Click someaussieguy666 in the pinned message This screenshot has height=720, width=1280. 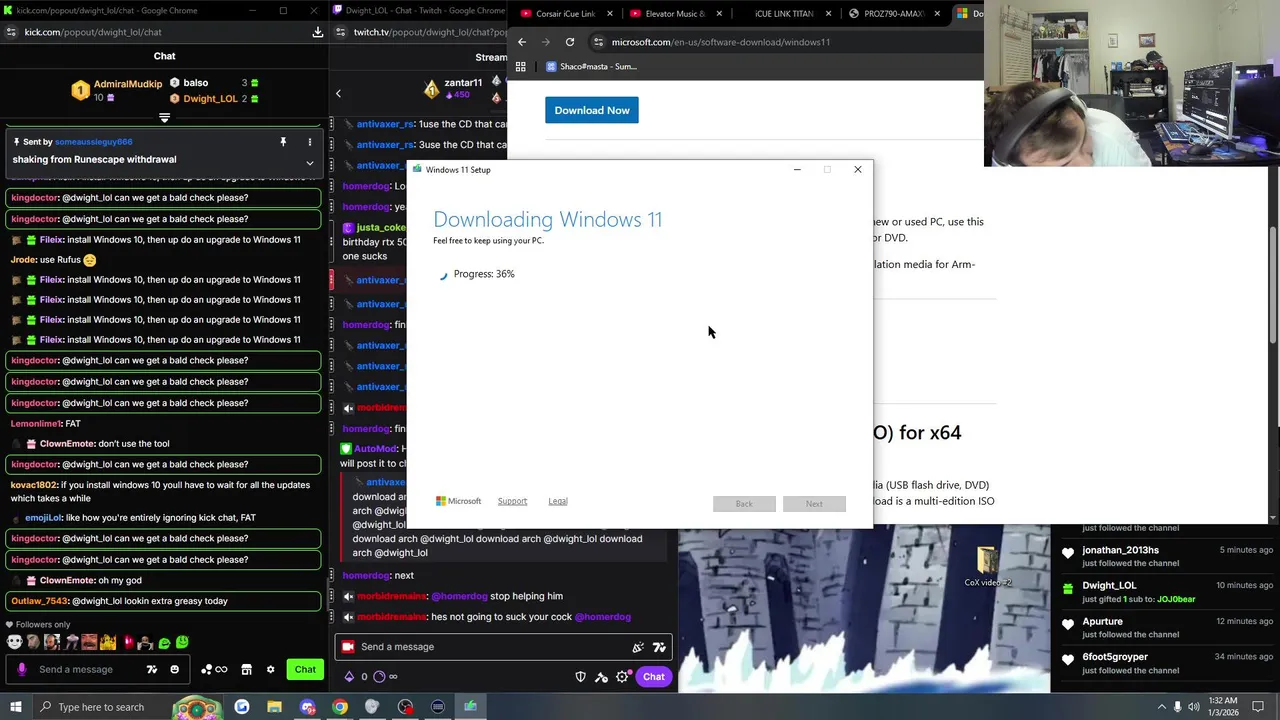93,142
